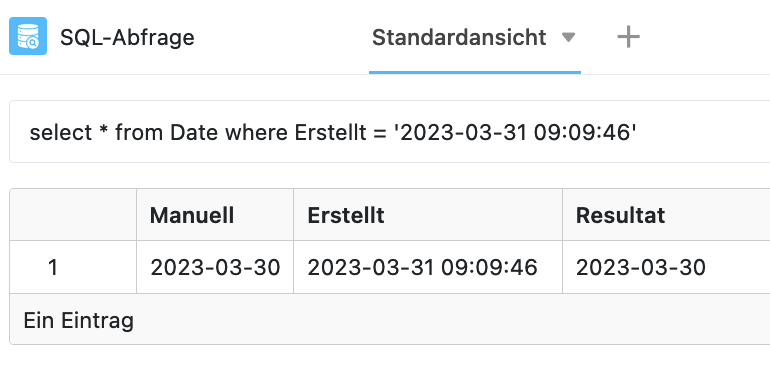Click Manuell cell value 2023-03-30

tap(215, 268)
